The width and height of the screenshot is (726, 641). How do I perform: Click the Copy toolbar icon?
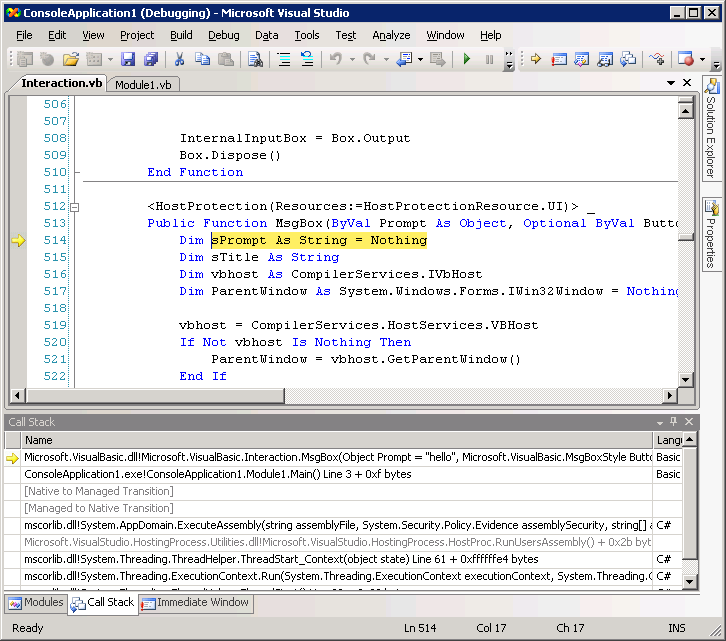(x=202, y=59)
